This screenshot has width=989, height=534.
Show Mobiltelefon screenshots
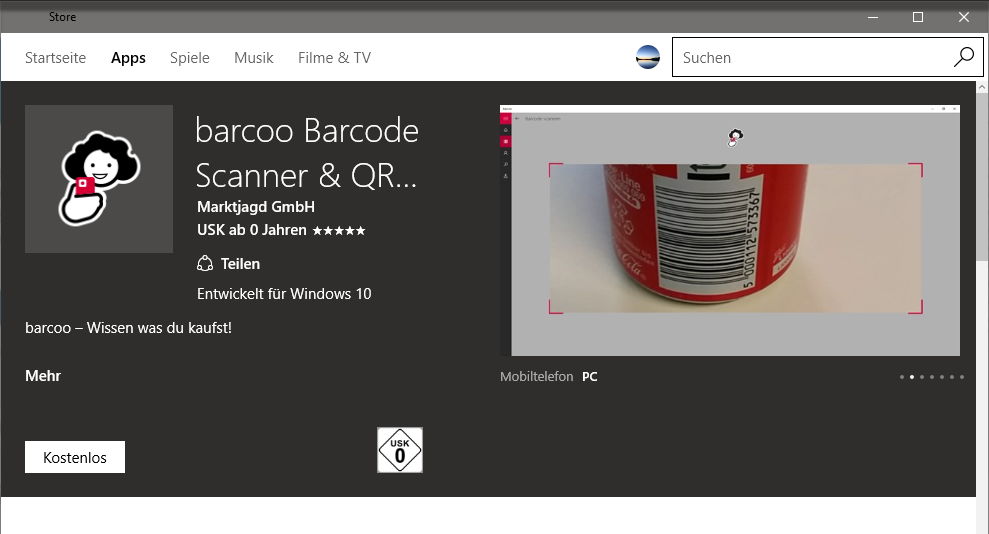(537, 376)
